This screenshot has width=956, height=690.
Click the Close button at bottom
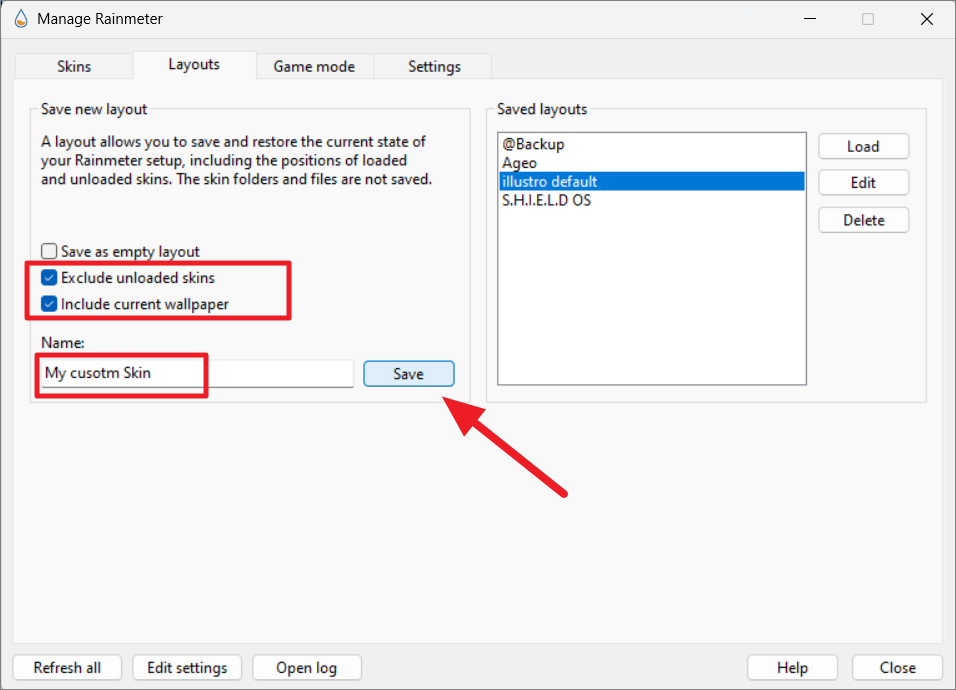pos(897,667)
